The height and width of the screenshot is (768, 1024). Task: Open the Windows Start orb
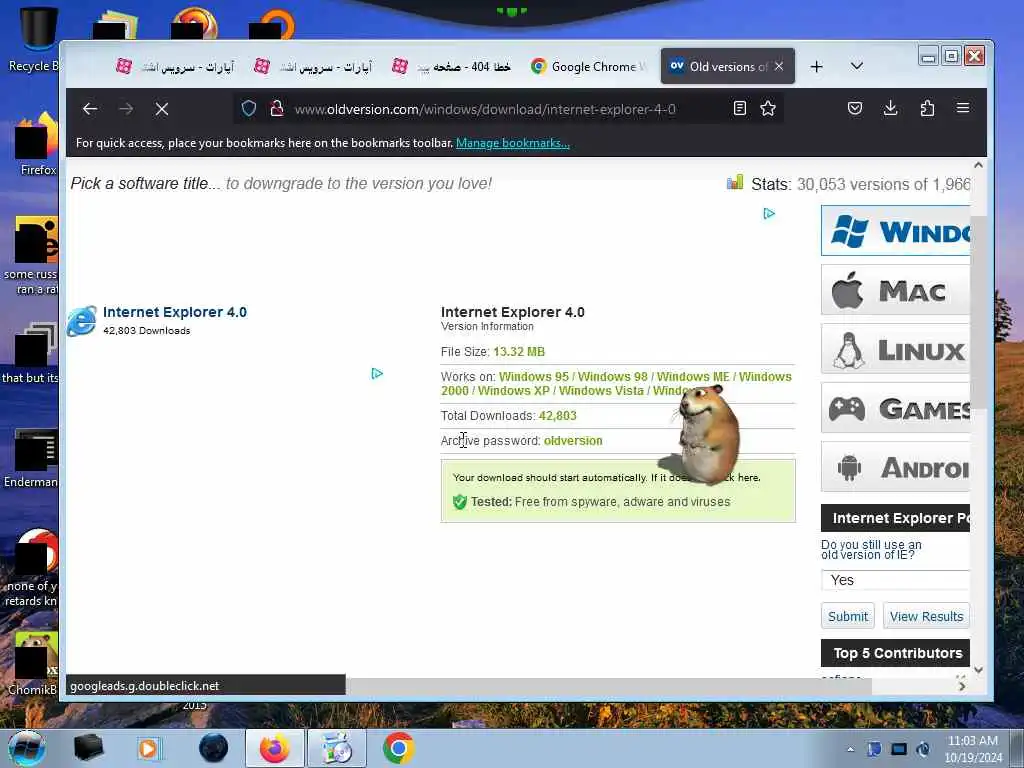coord(27,748)
